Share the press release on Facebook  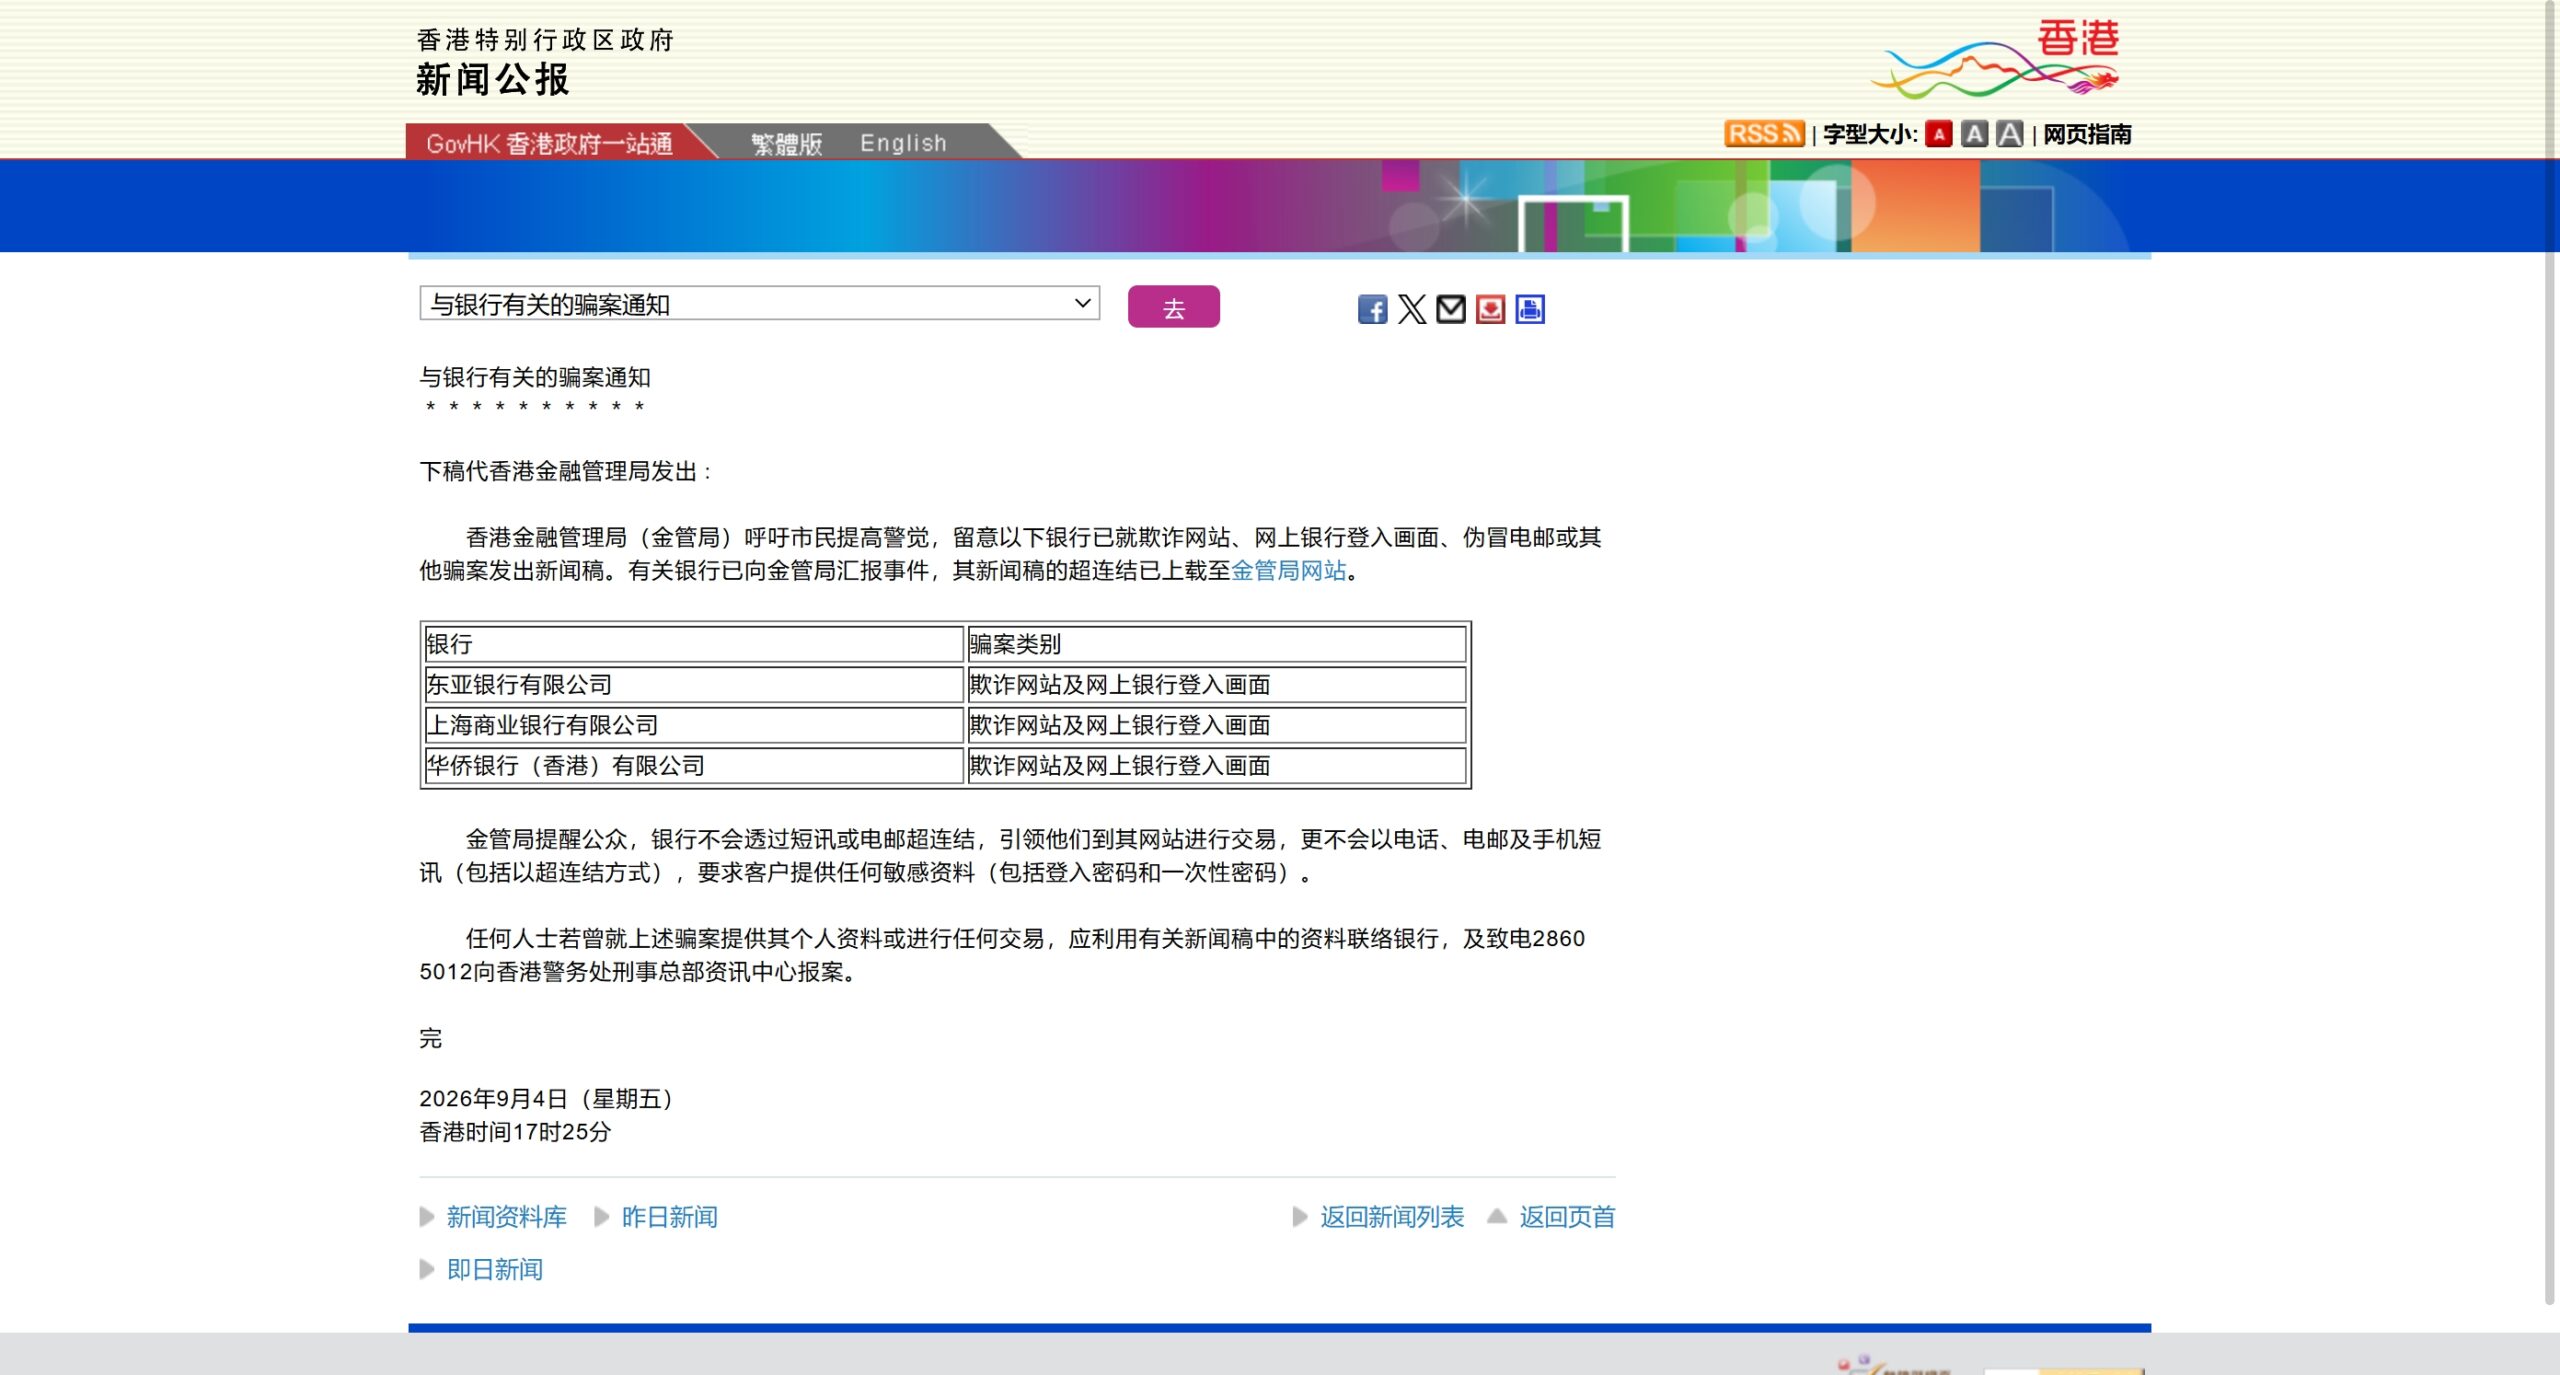click(x=1372, y=309)
